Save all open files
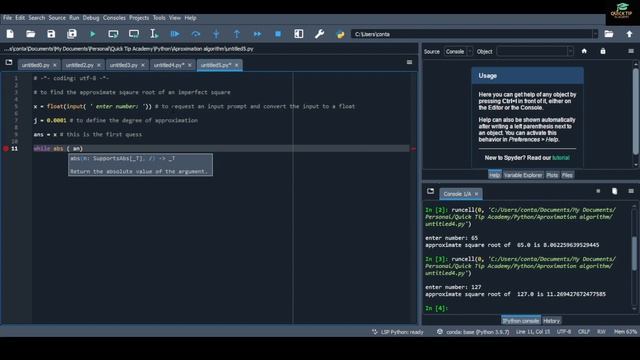 (x=72, y=34)
